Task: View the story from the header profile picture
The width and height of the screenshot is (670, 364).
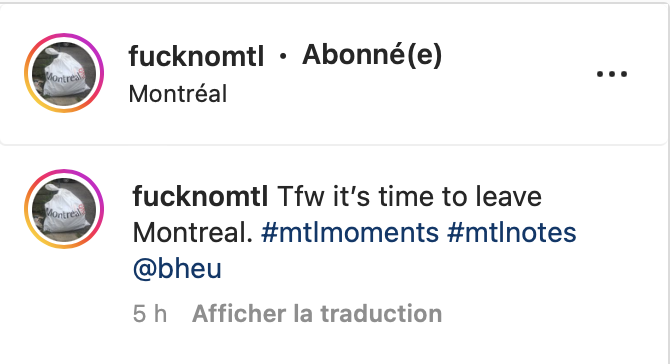Action: (64, 73)
